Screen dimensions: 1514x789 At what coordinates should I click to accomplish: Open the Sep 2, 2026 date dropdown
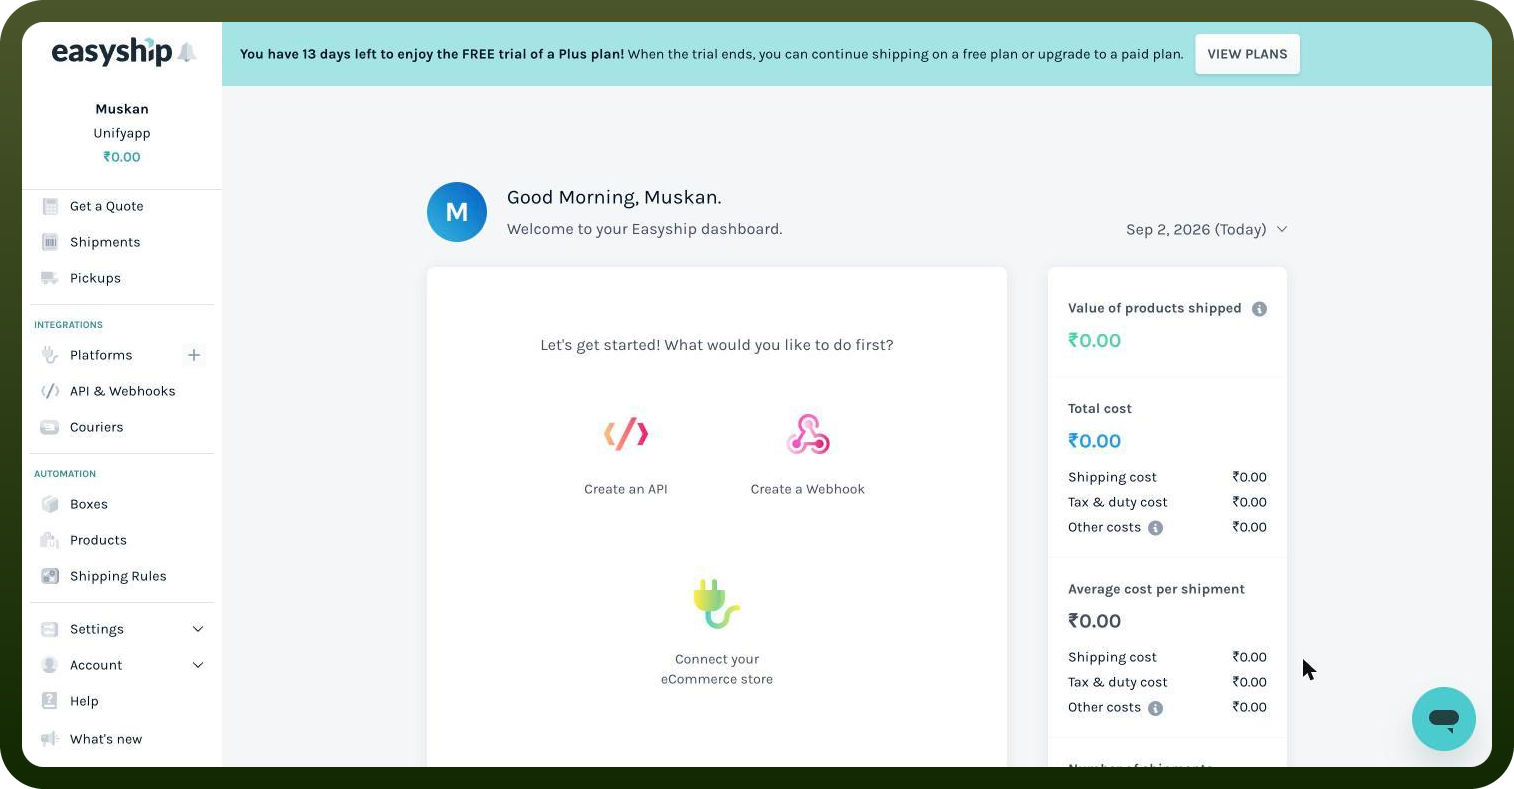pyautogui.click(x=1207, y=229)
